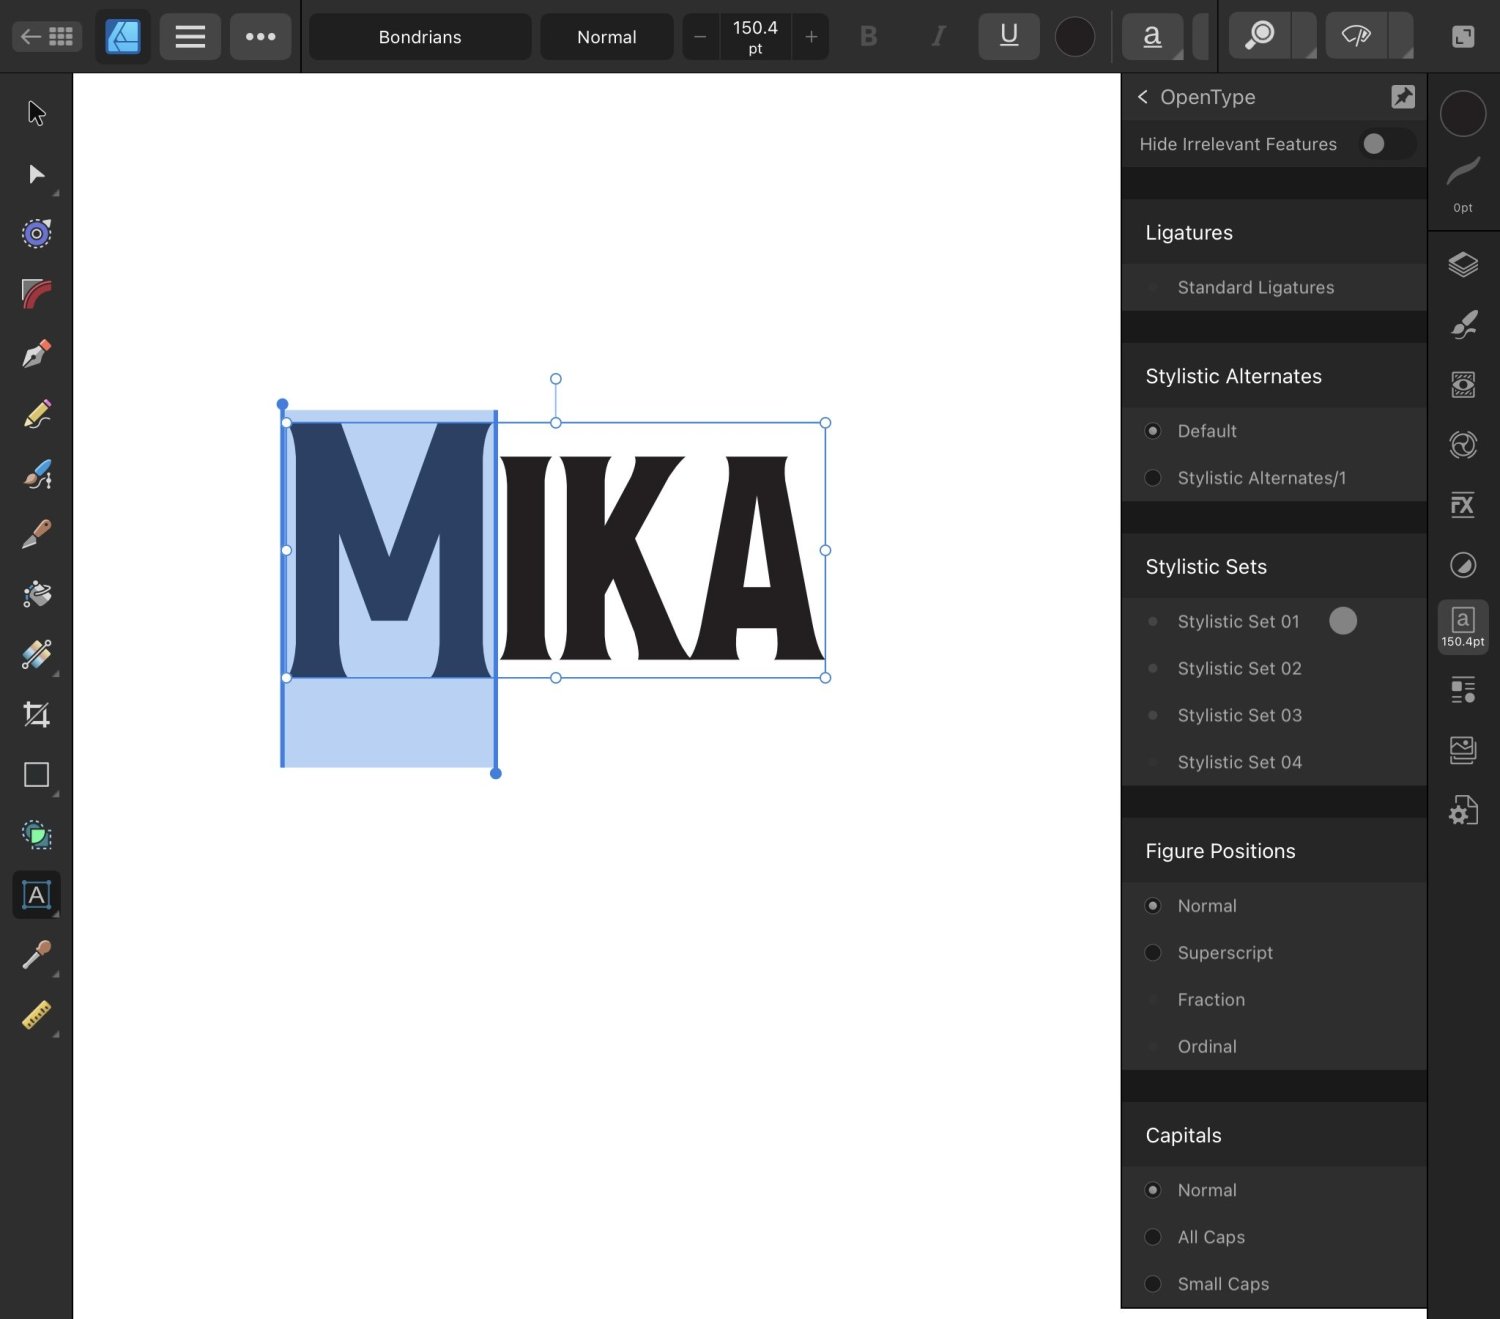
Task: Go back from OpenType panel
Action: (x=1143, y=97)
